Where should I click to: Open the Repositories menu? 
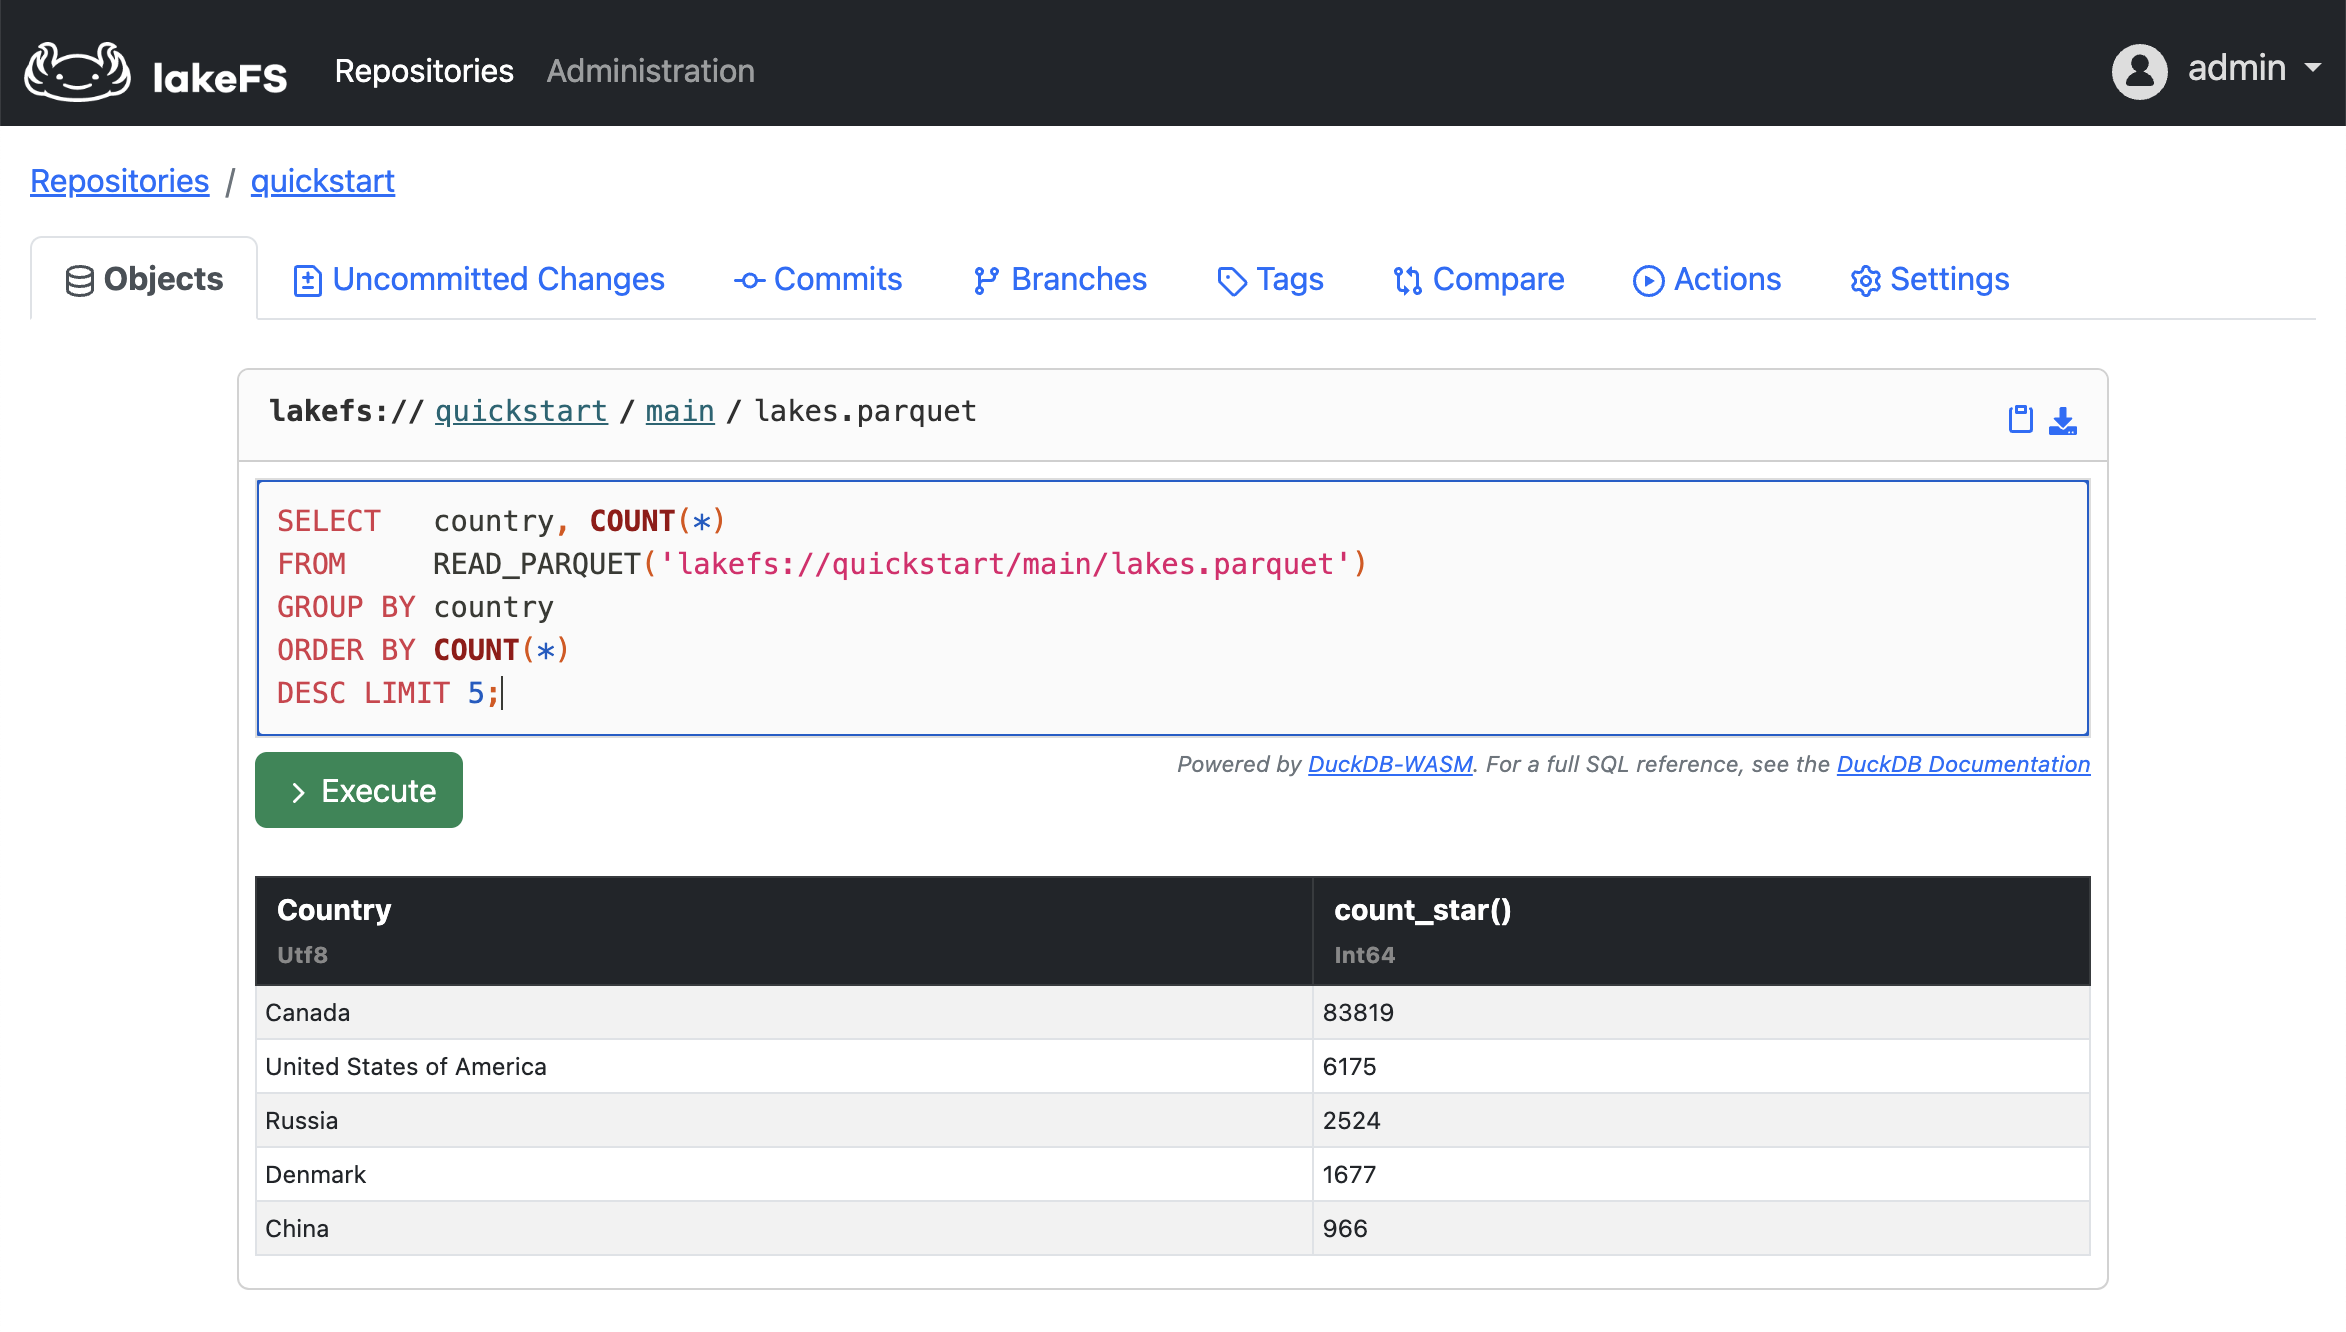pos(424,70)
